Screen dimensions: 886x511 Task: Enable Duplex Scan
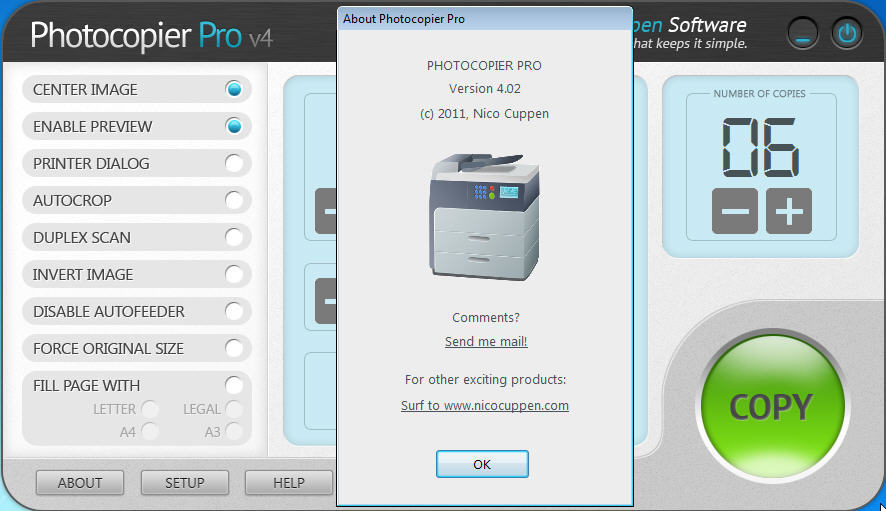[x=234, y=237]
